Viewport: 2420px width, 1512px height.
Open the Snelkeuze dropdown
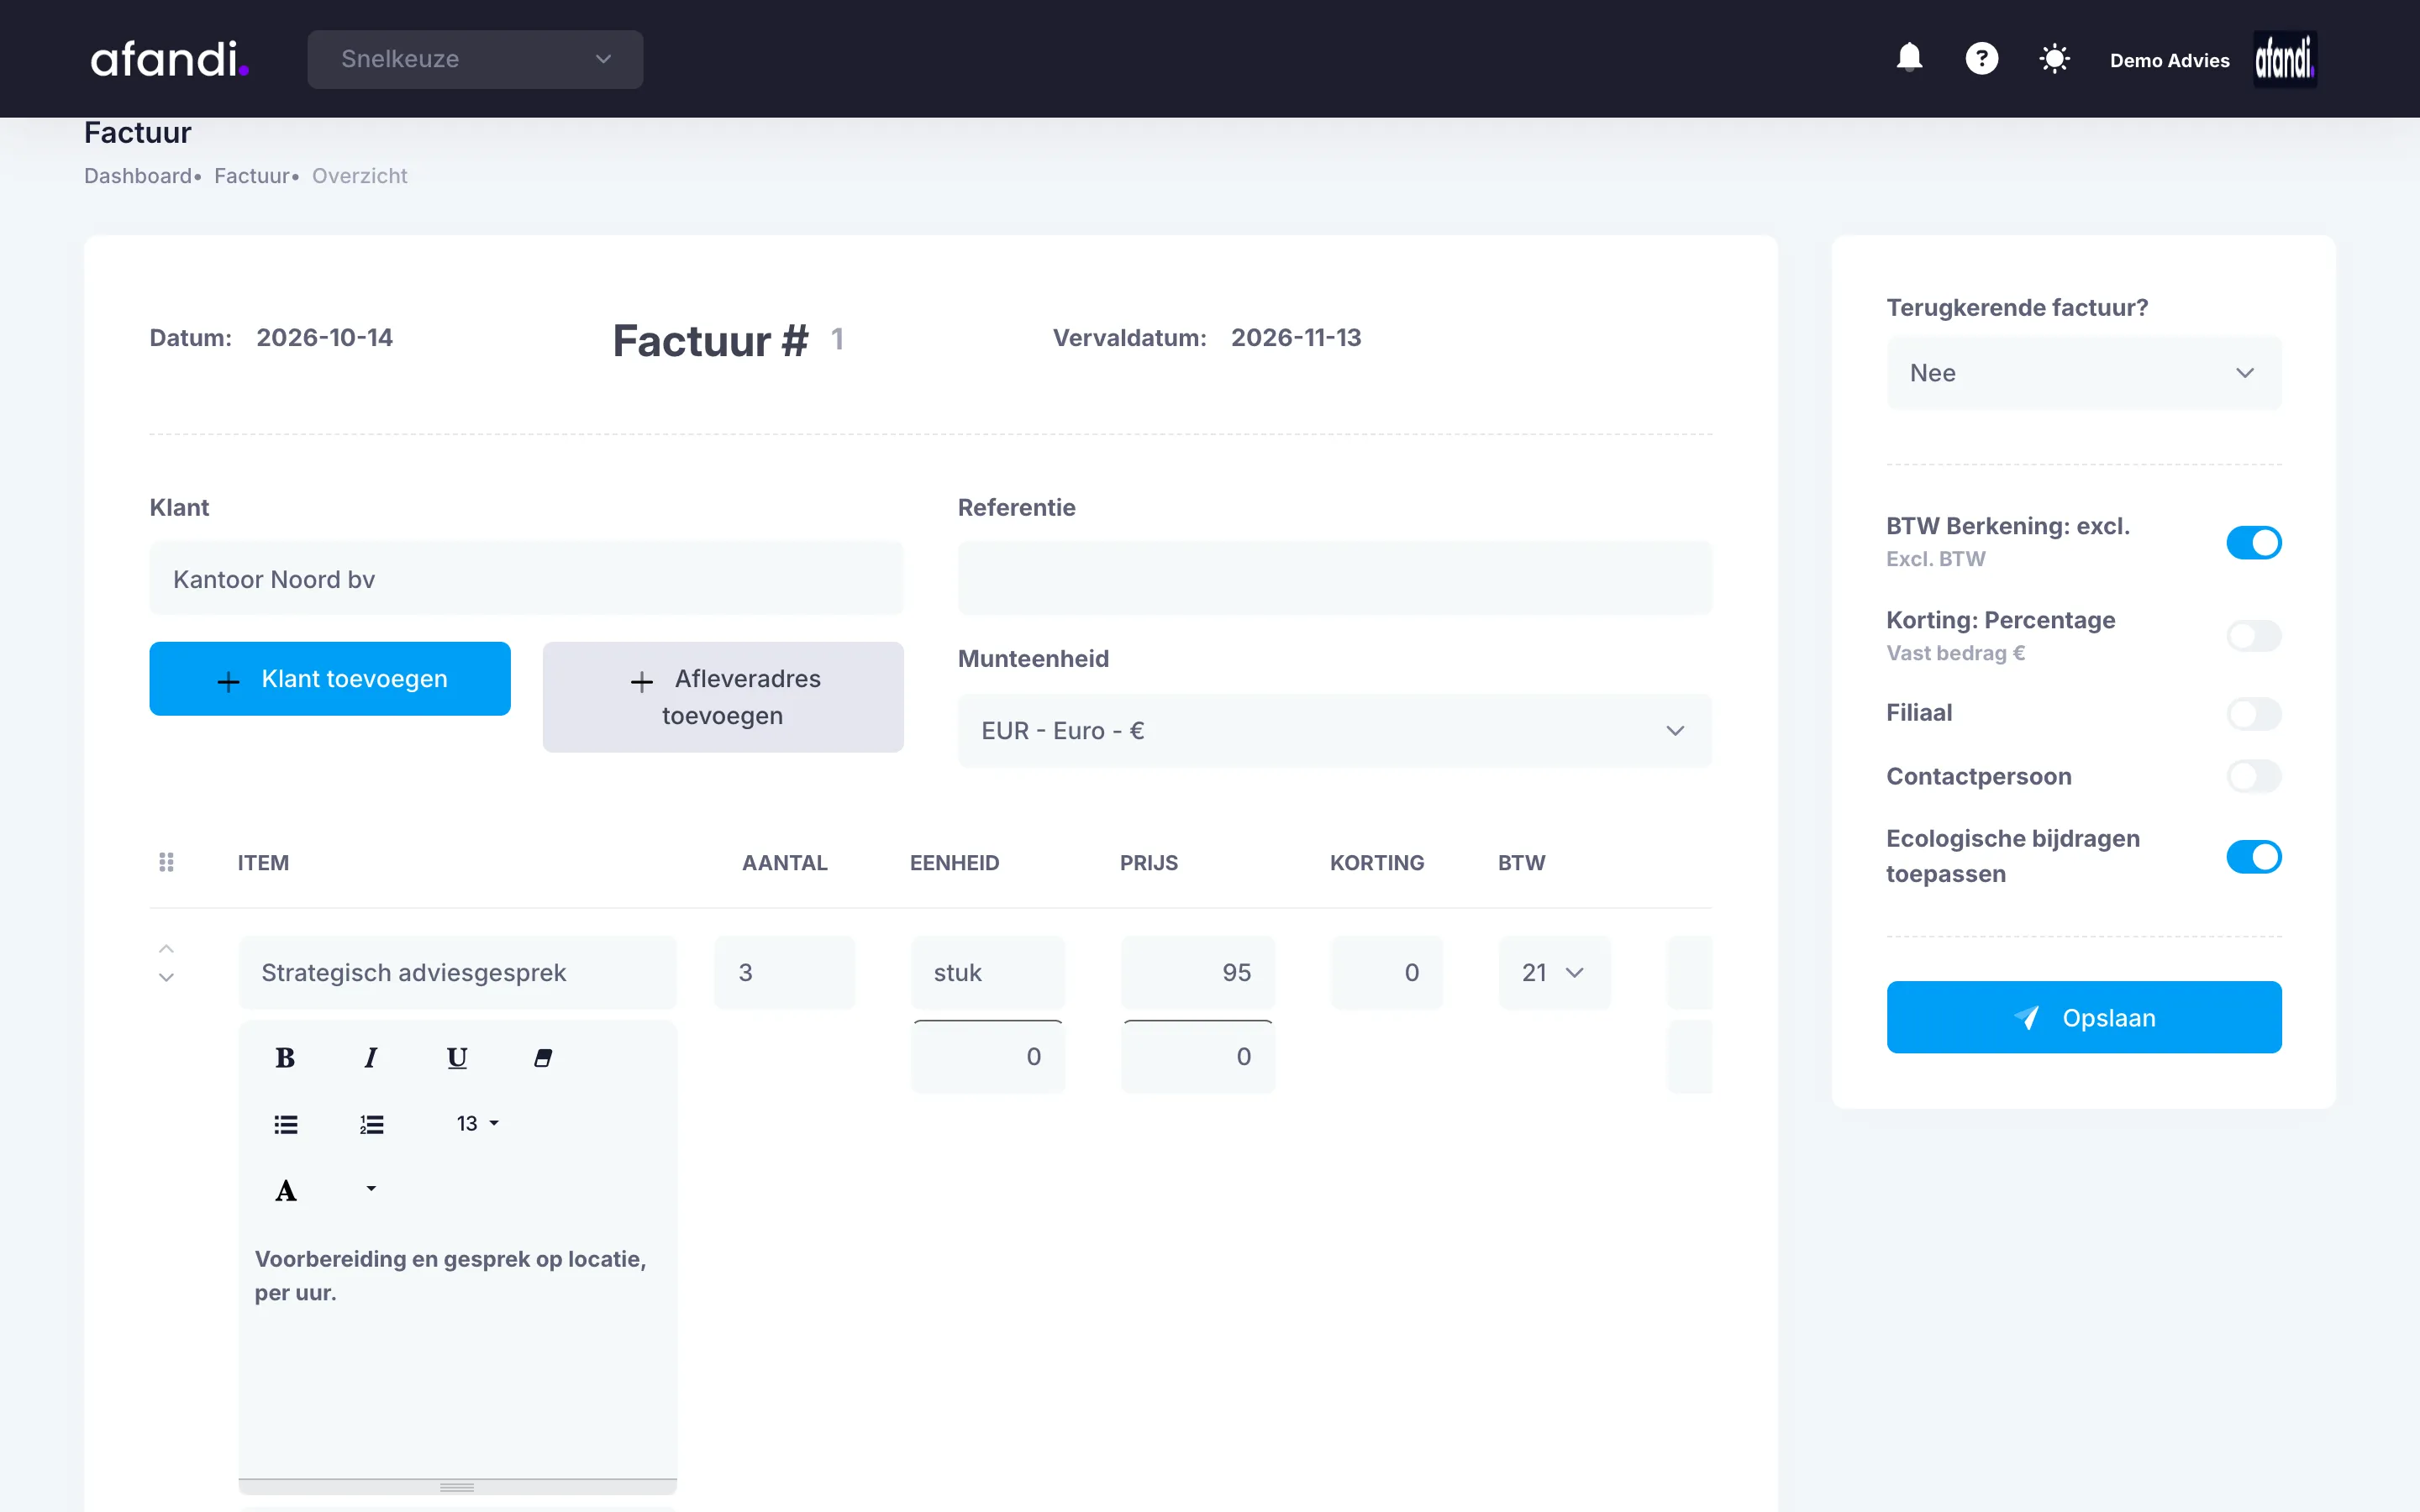coord(475,59)
